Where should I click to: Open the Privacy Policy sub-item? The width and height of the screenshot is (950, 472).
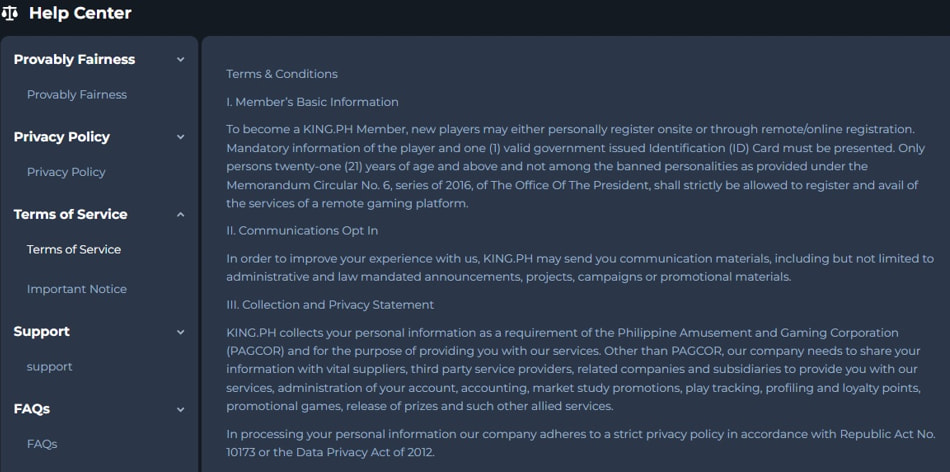click(66, 172)
